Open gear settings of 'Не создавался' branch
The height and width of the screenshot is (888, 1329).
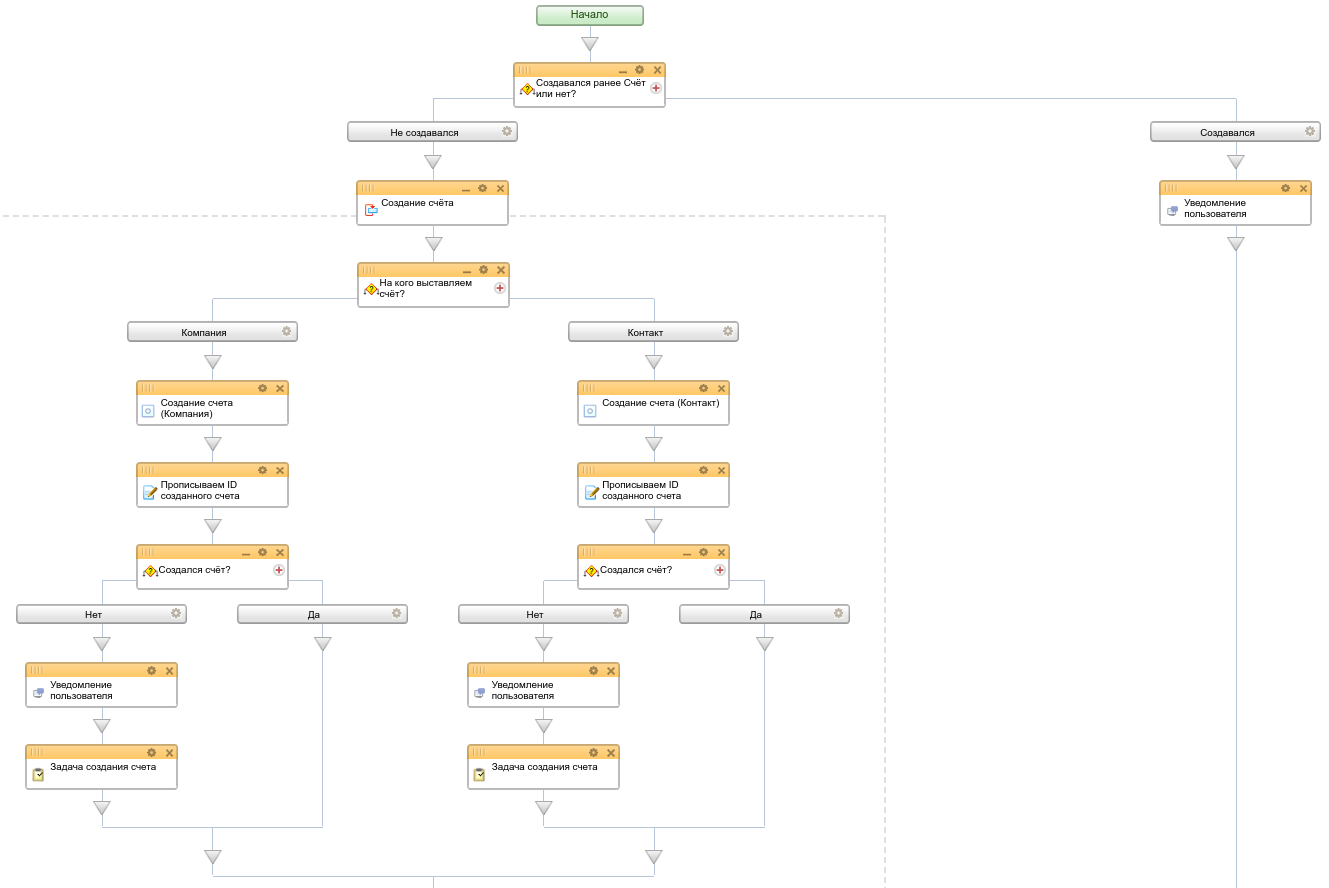tap(507, 131)
